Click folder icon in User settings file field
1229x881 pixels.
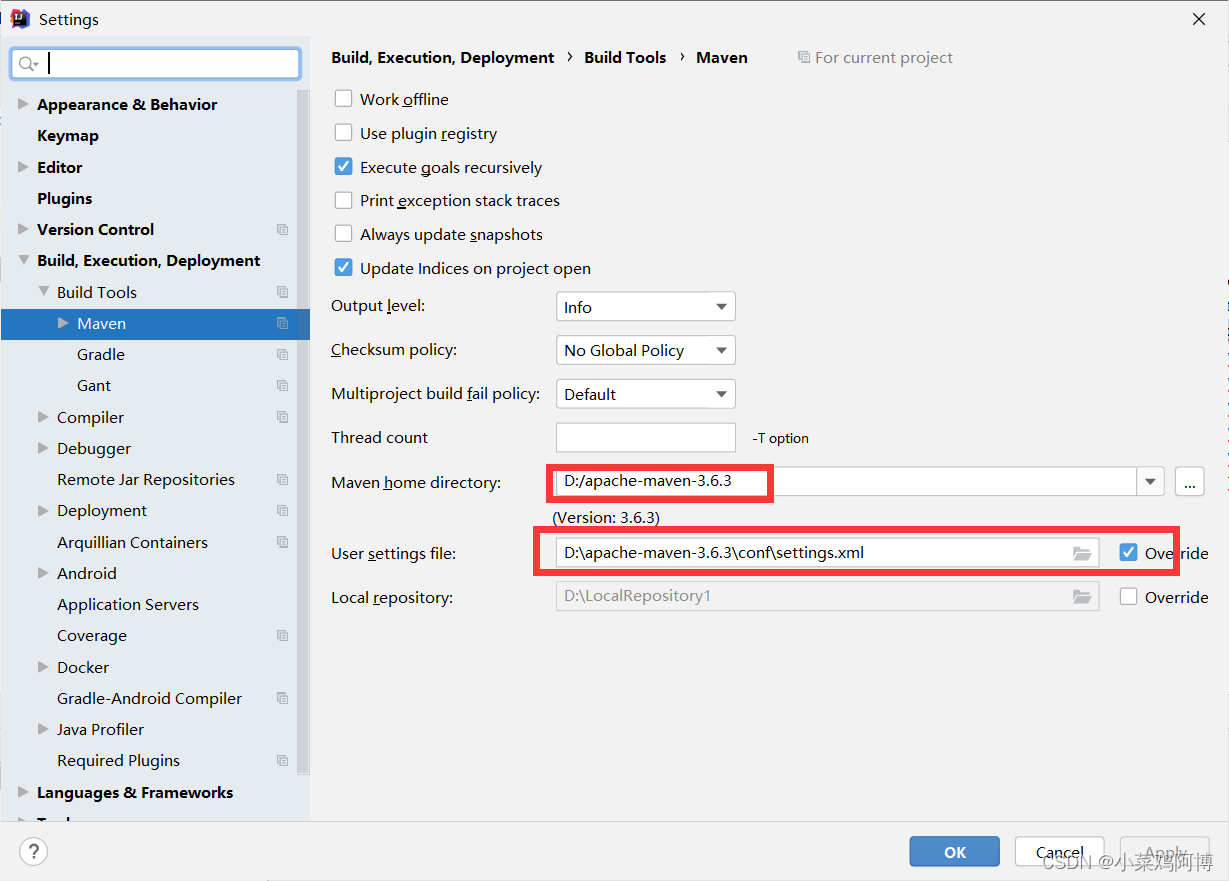1082,553
